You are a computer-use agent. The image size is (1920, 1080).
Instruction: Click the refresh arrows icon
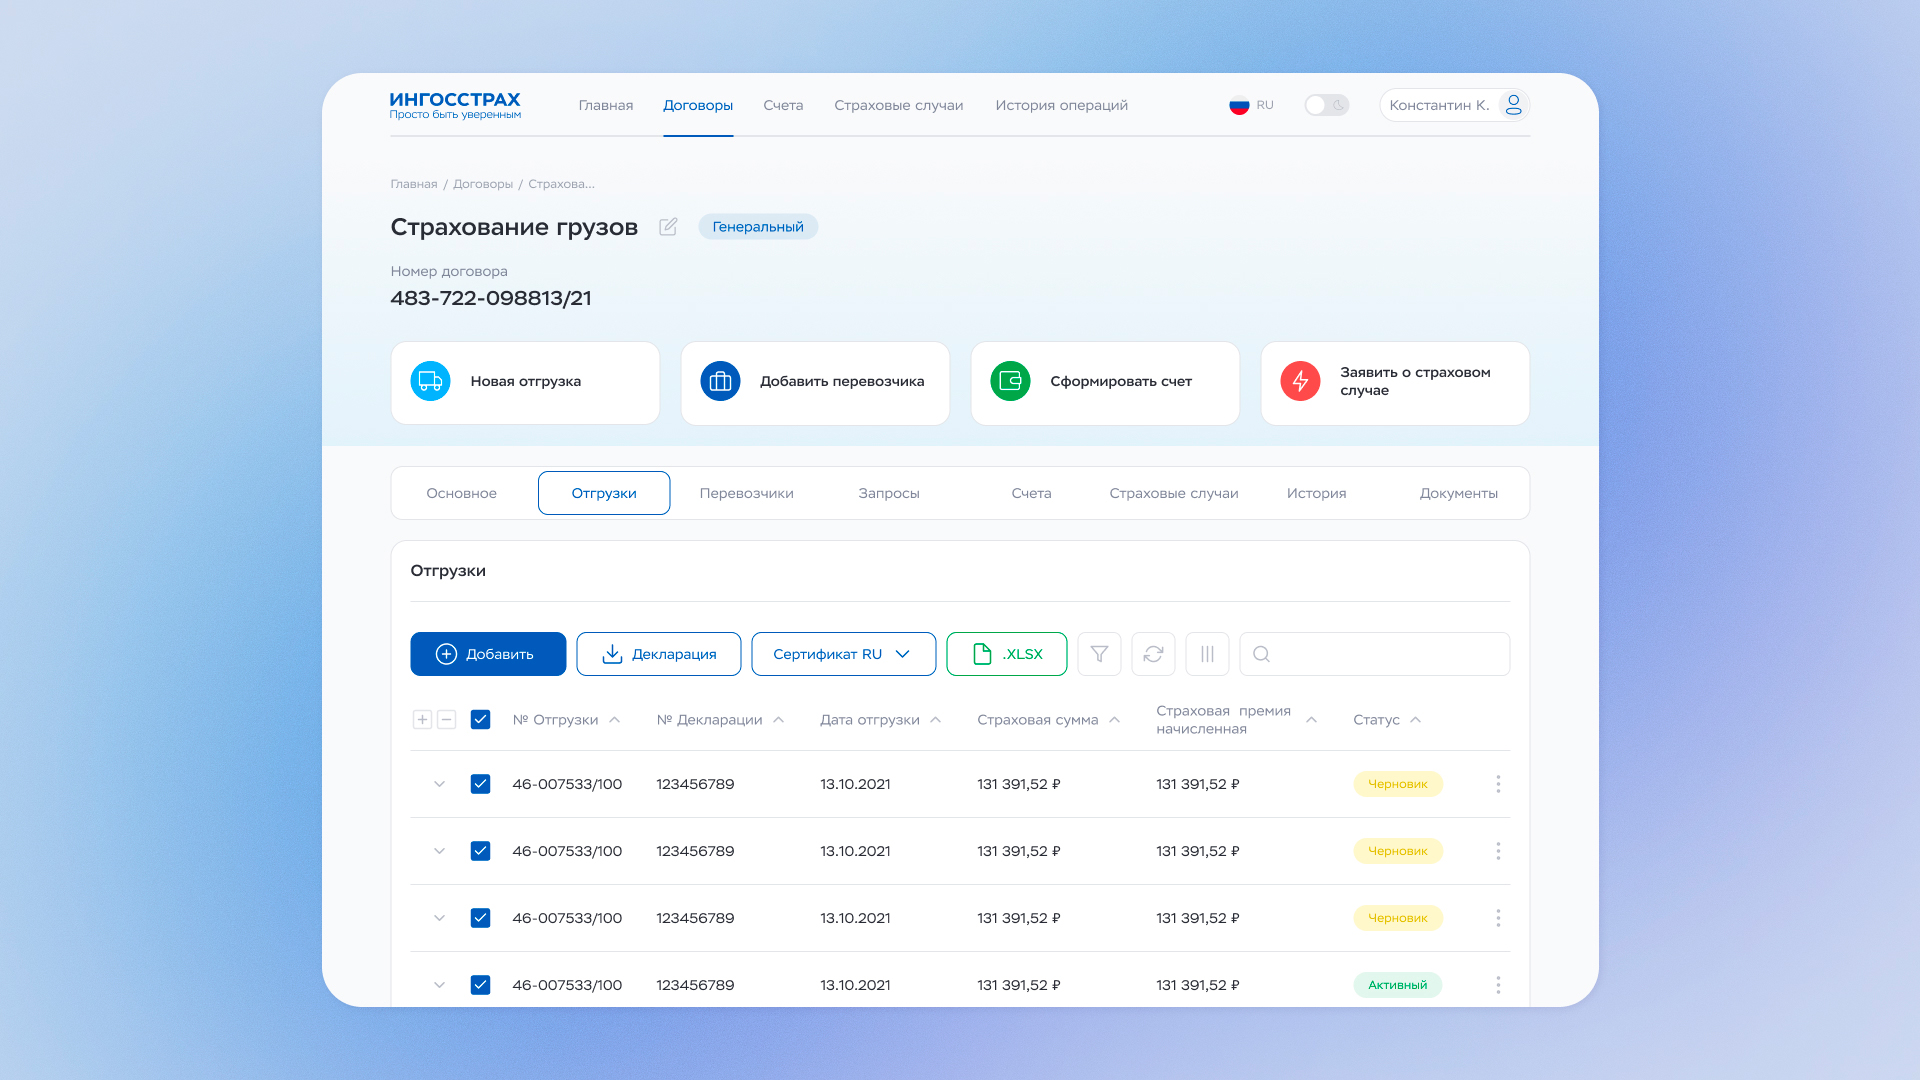[x=1153, y=654]
